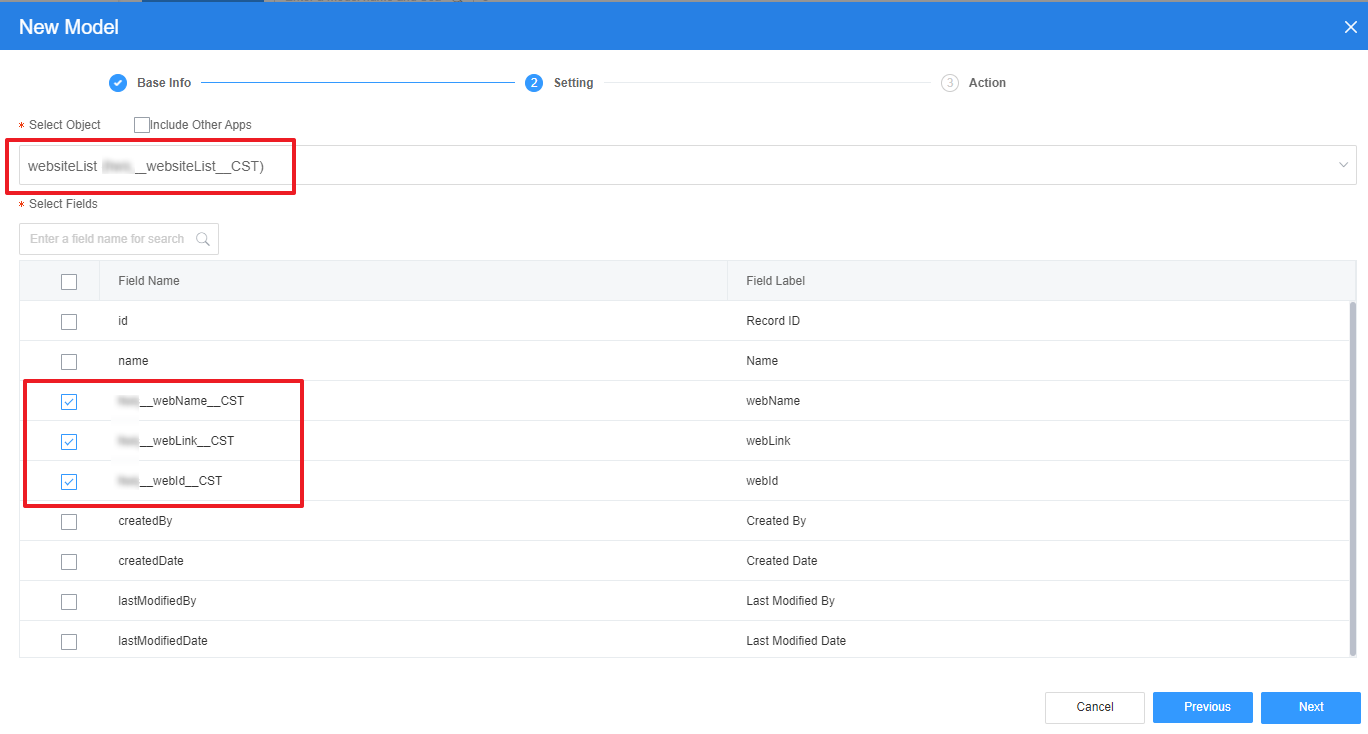Image resolution: width=1368 pixels, height=734 pixels.
Task: Click the Action step number icon
Action: 950,83
